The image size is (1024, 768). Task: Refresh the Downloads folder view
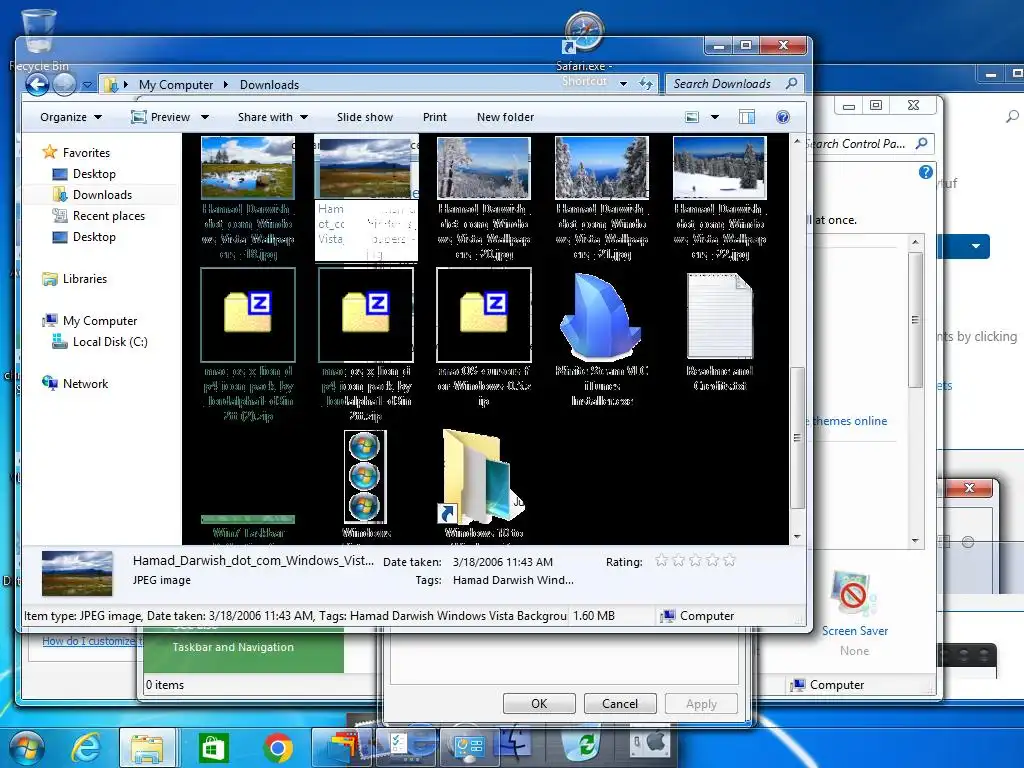point(645,84)
